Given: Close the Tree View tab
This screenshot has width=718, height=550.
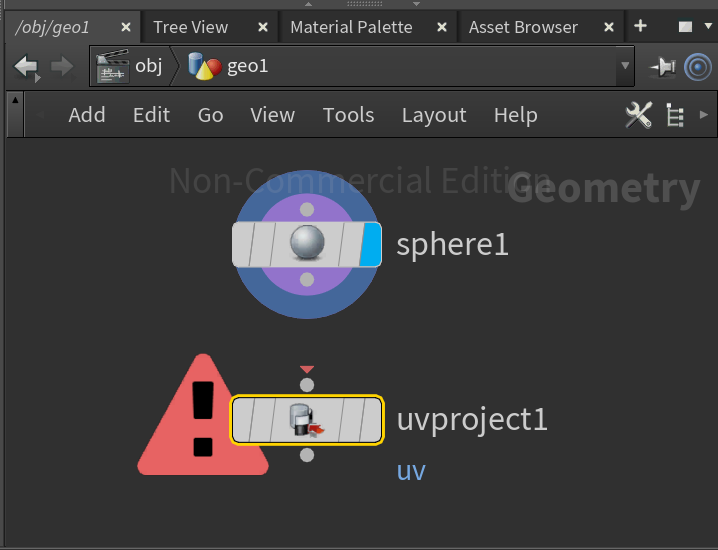Looking at the screenshot, I should (263, 27).
